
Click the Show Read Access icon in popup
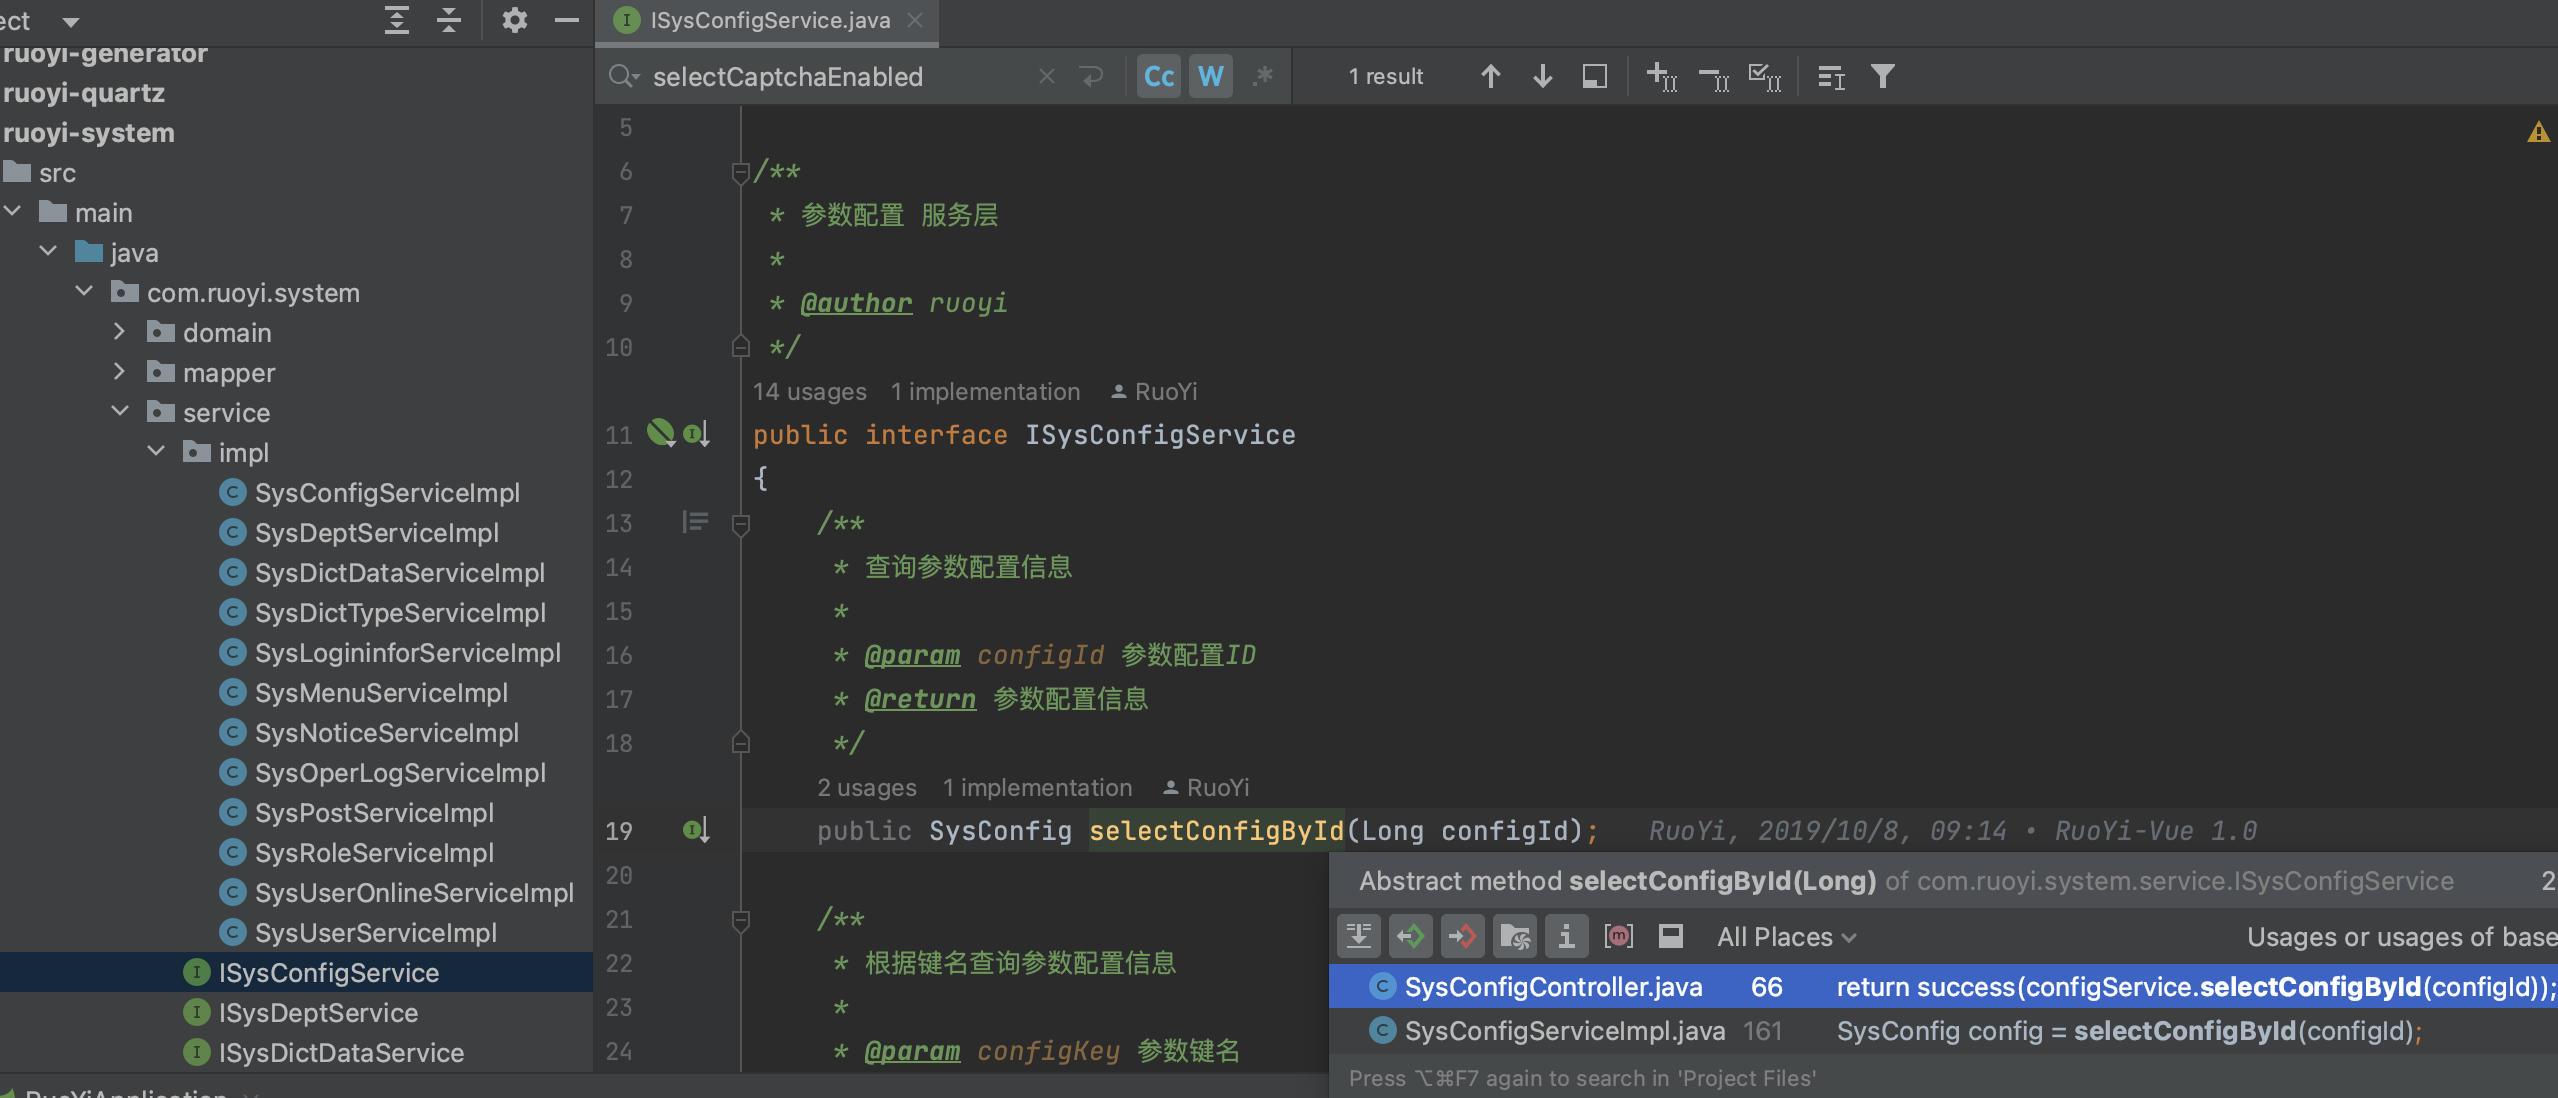pyautogui.click(x=1410, y=936)
